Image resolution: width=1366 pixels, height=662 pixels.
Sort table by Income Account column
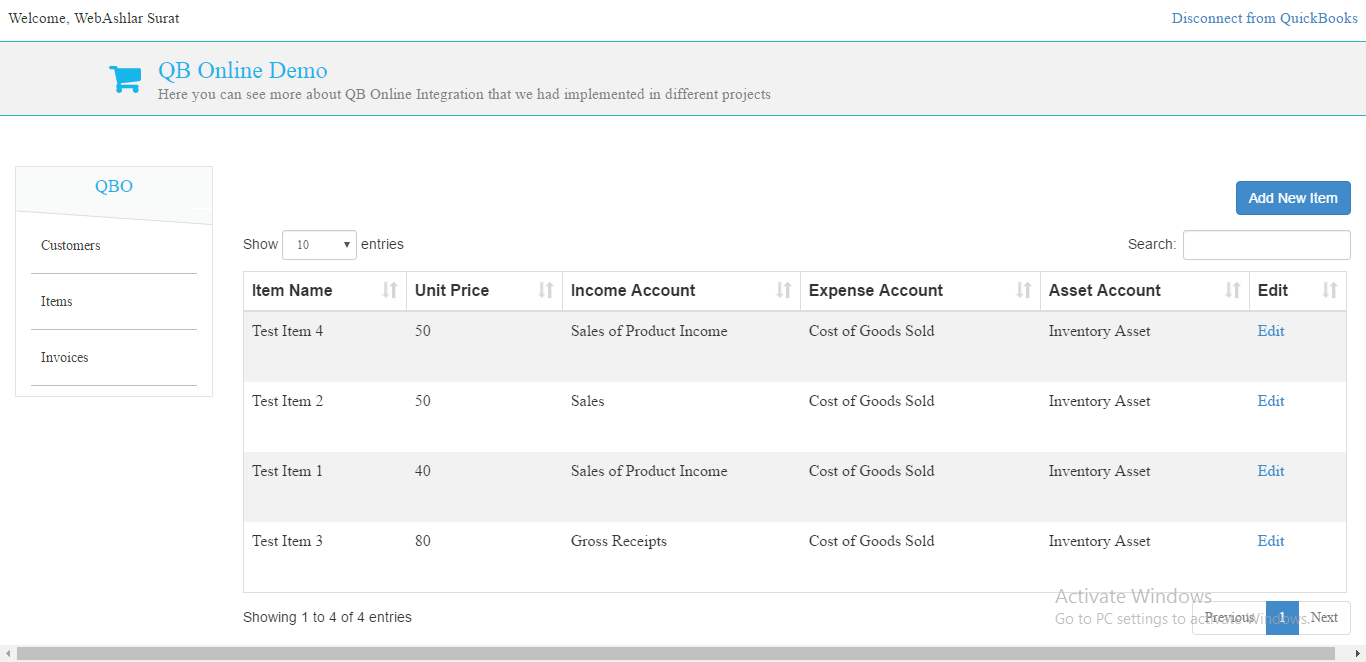point(681,291)
